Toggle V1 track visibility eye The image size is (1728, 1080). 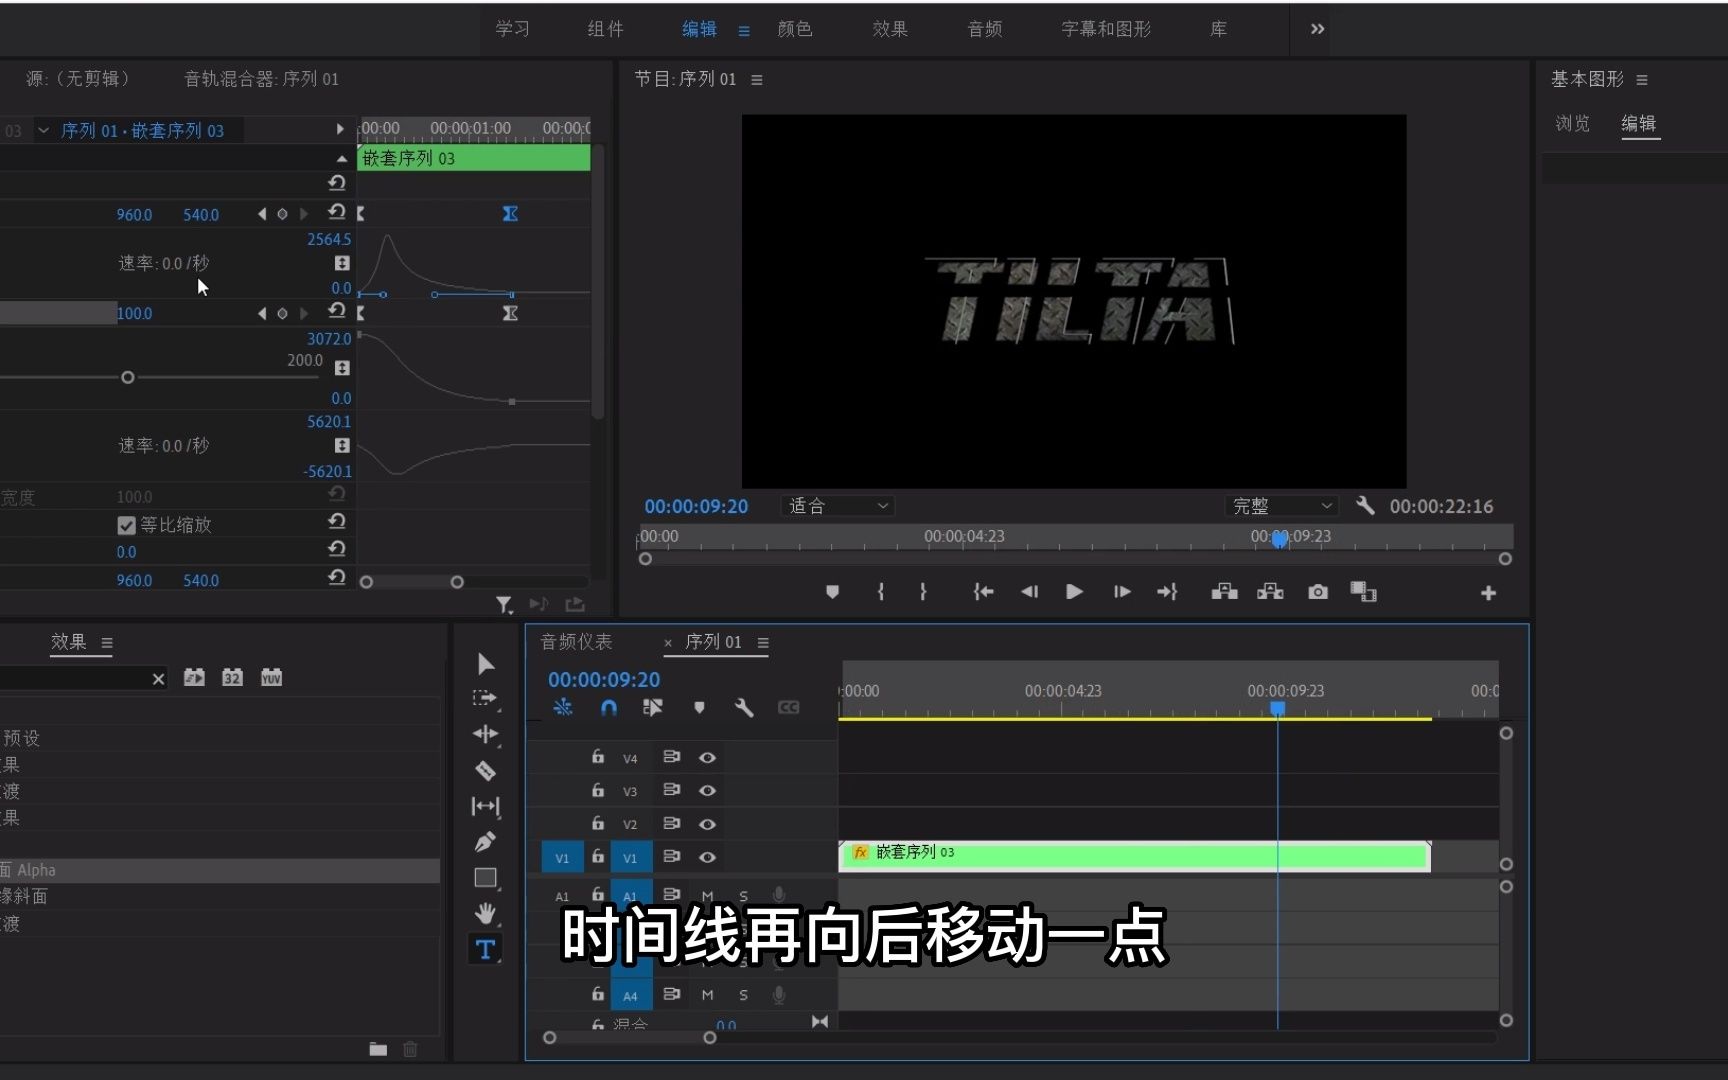[x=707, y=857]
